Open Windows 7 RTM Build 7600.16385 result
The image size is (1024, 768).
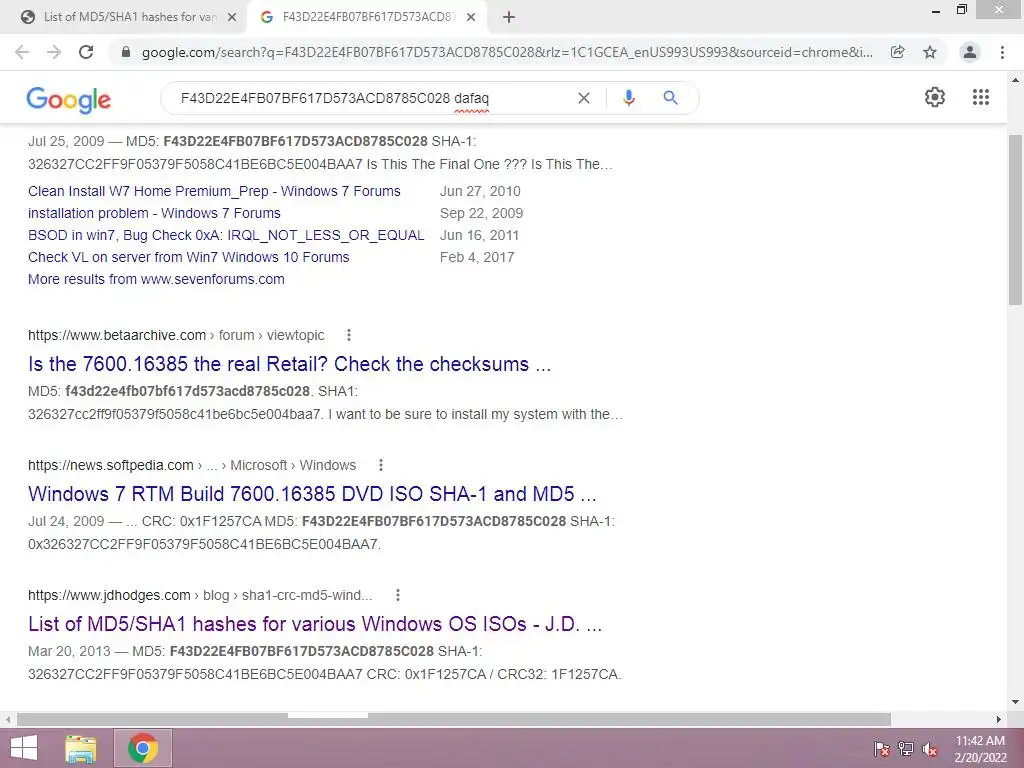click(x=312, y=494)
